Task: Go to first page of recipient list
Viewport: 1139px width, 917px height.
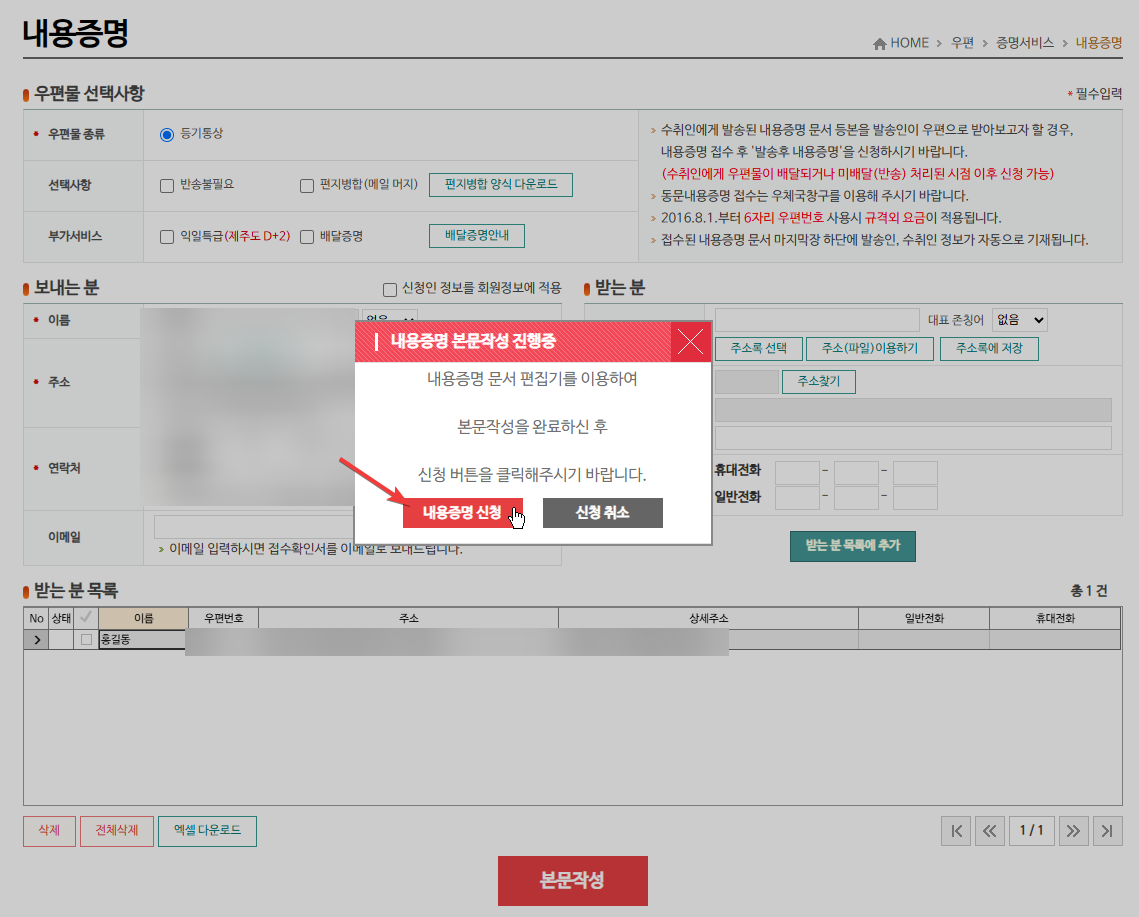Action: coord(957,831)
